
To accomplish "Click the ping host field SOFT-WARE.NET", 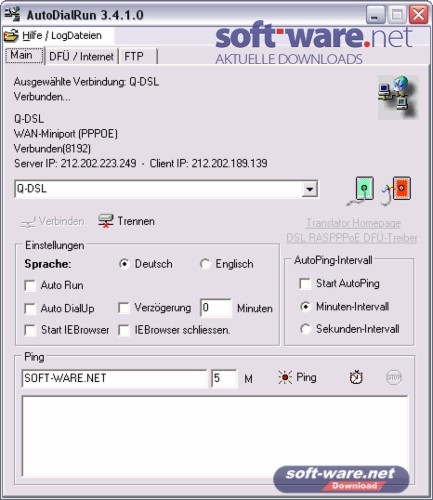I will coord(114,378).
